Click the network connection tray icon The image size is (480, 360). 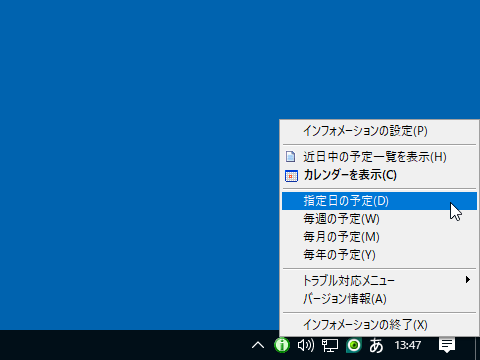pyautogui.click(x=330, y=345)
